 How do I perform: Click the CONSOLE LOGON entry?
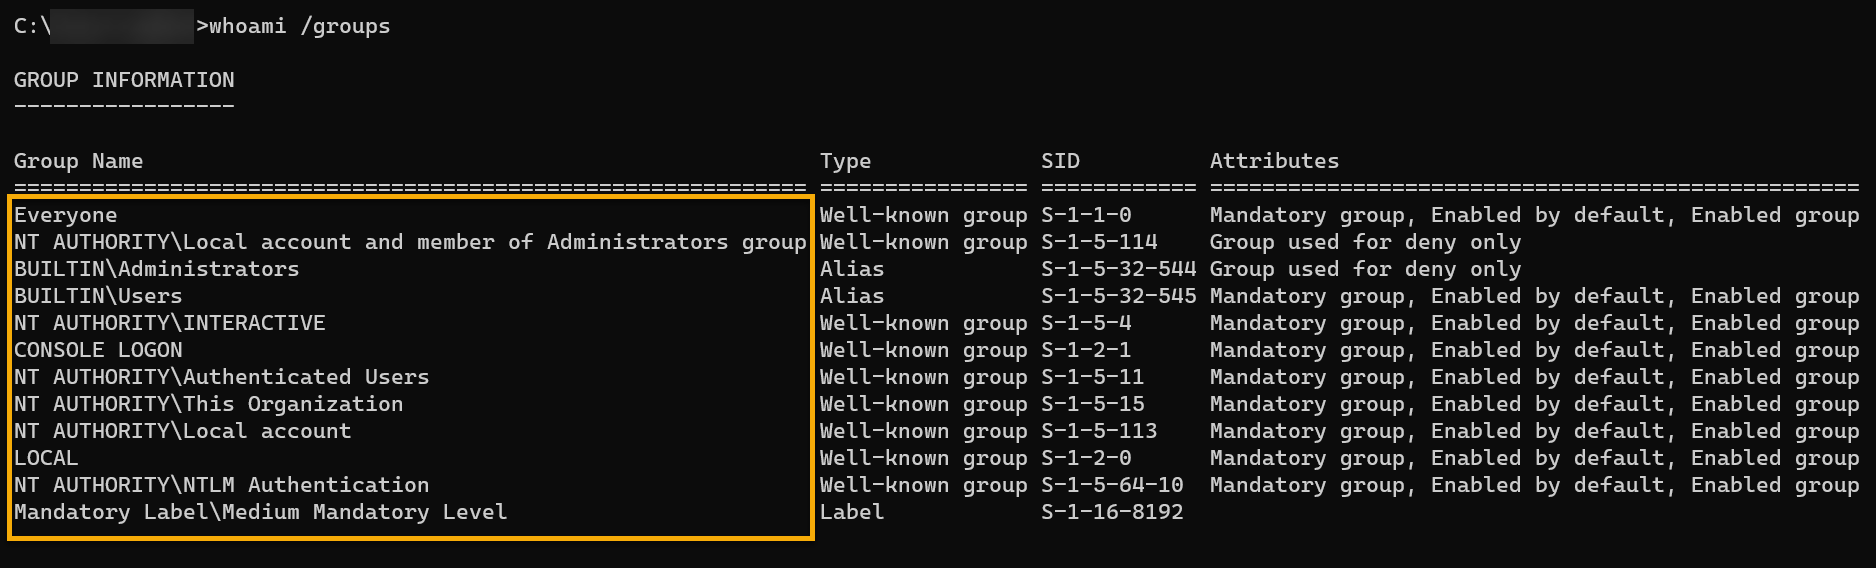(x=98, y=350)
